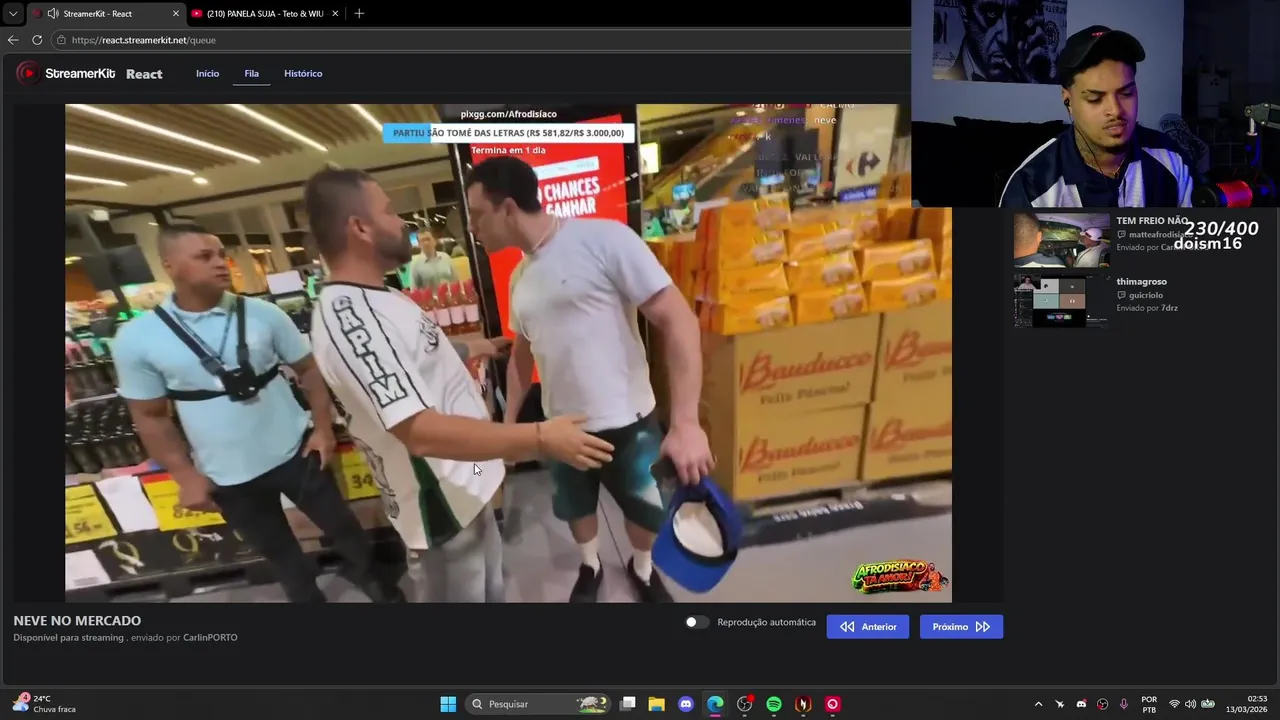Open the volume speaker tray icon
Image resolution: width=1280 pixels, height=720 pixels.
[x=1190, y=704]
